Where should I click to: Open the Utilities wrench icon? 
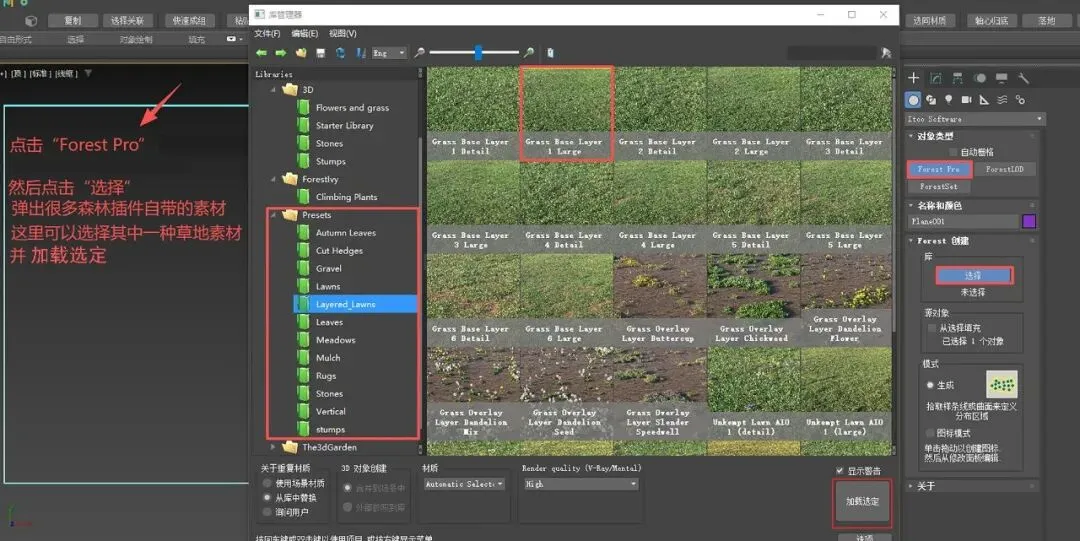1024,78
